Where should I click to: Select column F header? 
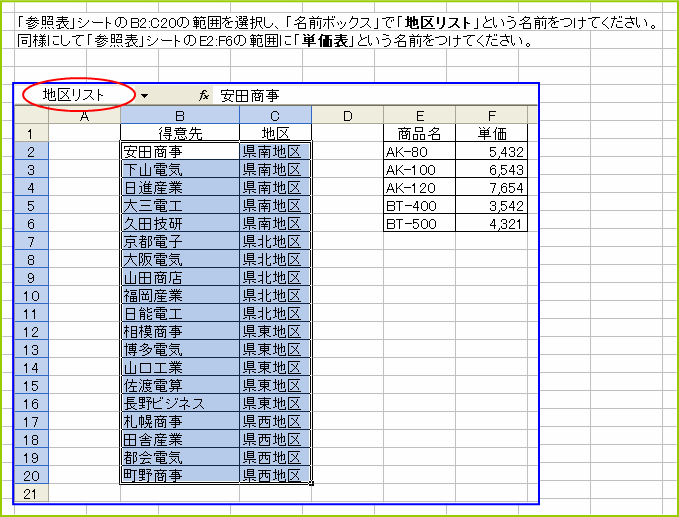[x=491, y=116]
